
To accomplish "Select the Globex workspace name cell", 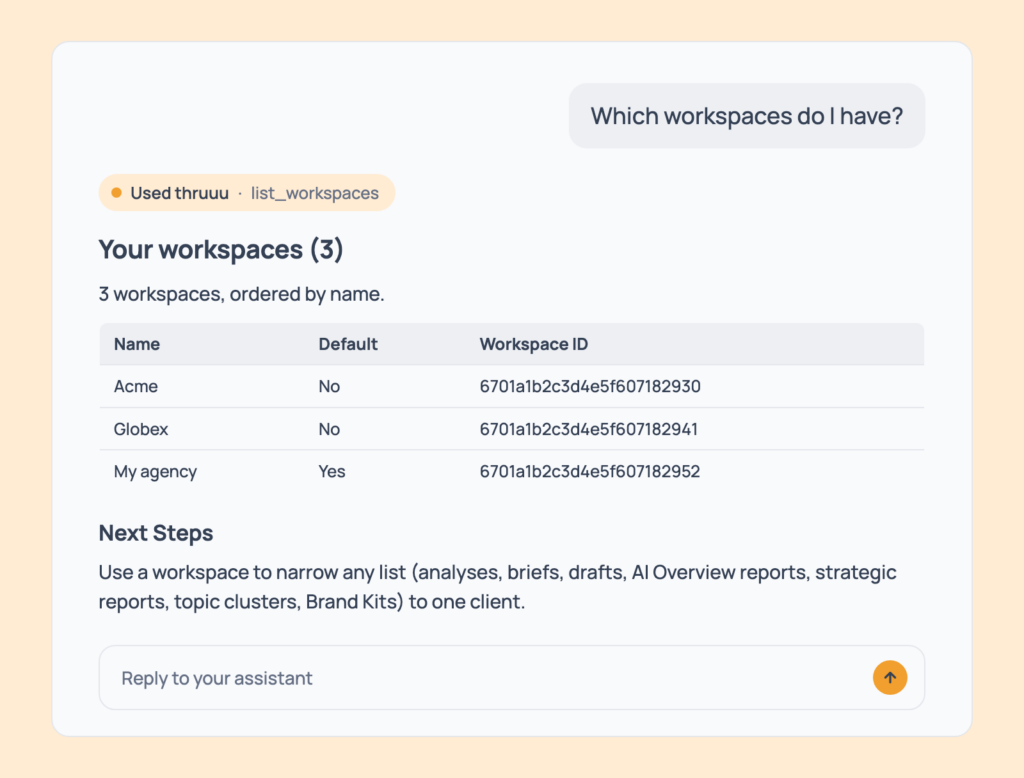I will pos(141,429).
